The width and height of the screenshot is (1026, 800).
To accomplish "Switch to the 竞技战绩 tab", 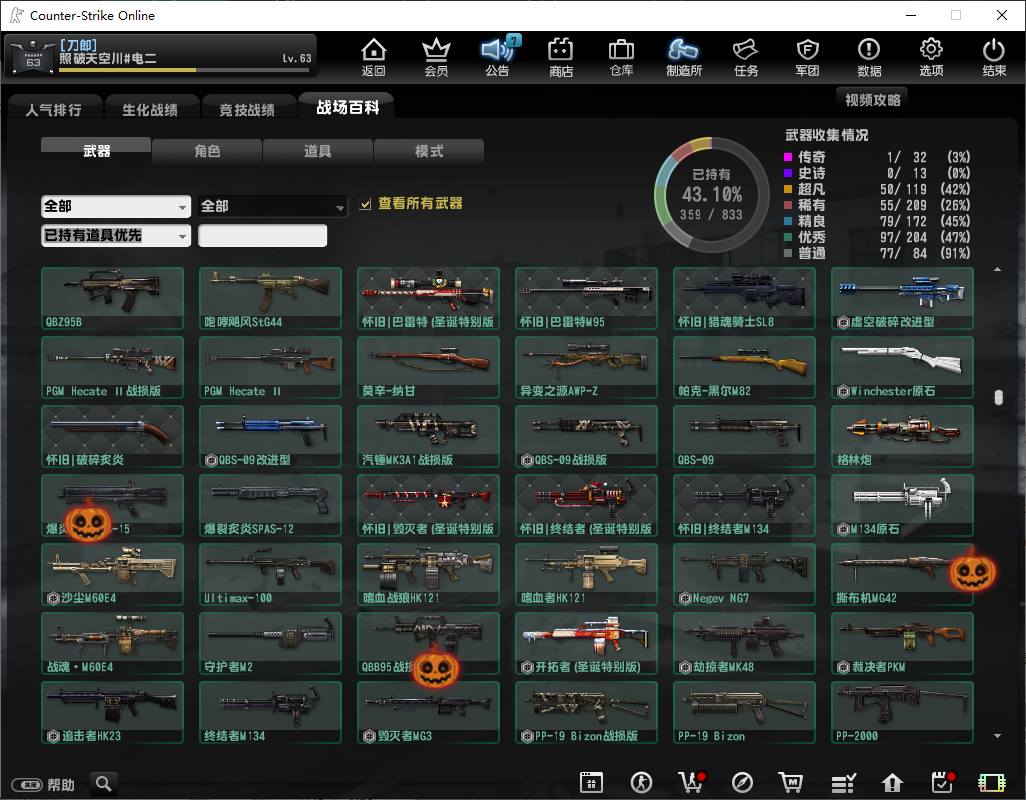I will click(247, 109).
